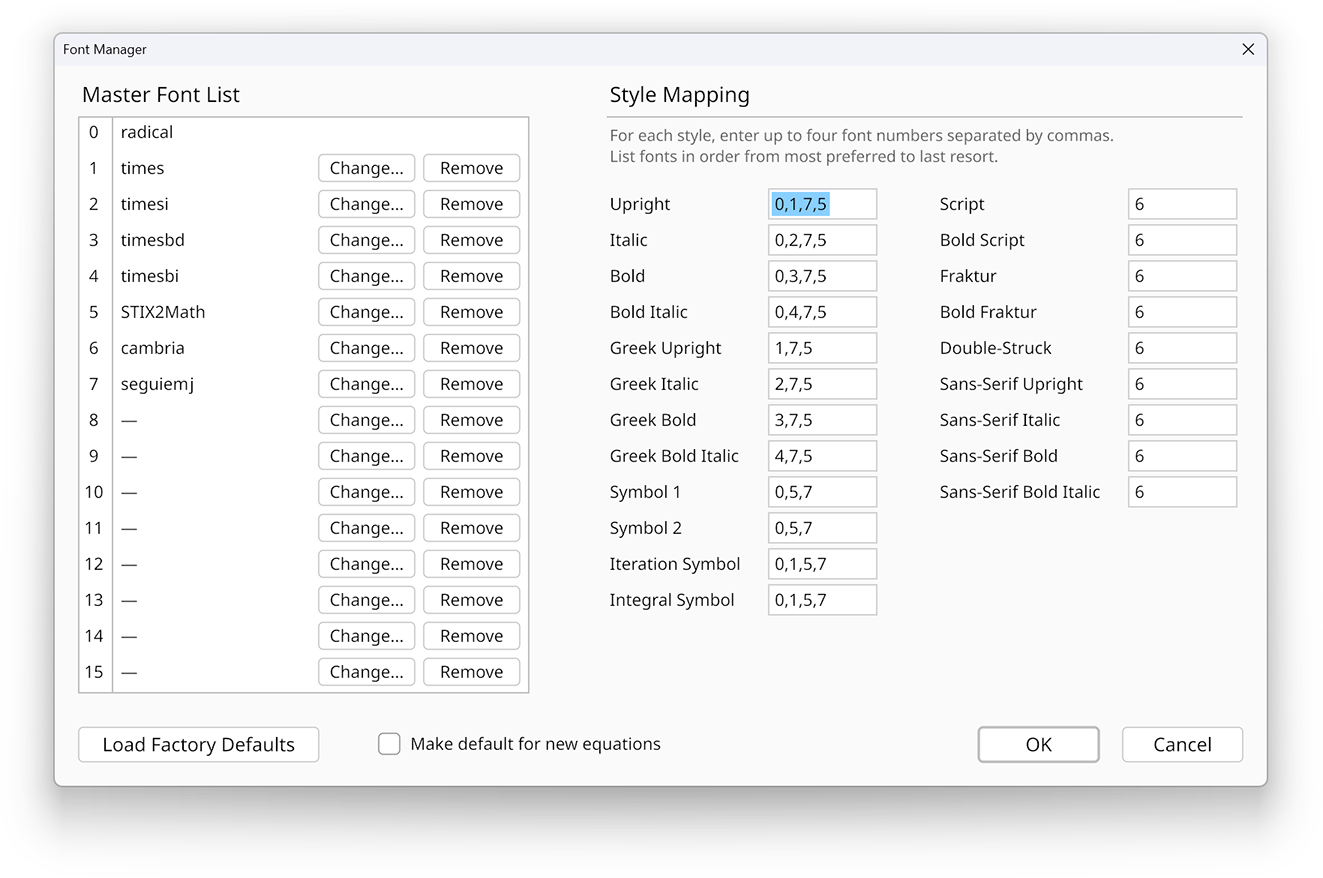Click Change for the seguiemj font

[x=366, y=384]
